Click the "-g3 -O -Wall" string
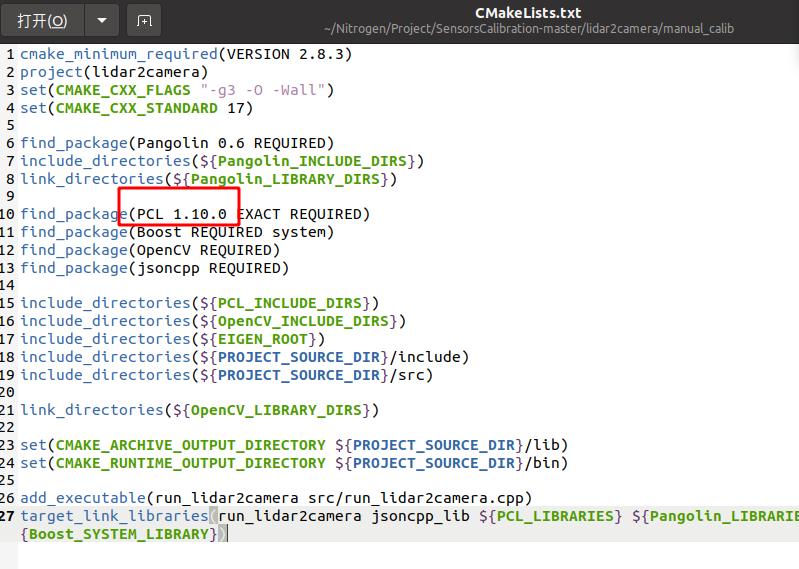Viewport: 799px width, 569px height. (x=262, y=90)
